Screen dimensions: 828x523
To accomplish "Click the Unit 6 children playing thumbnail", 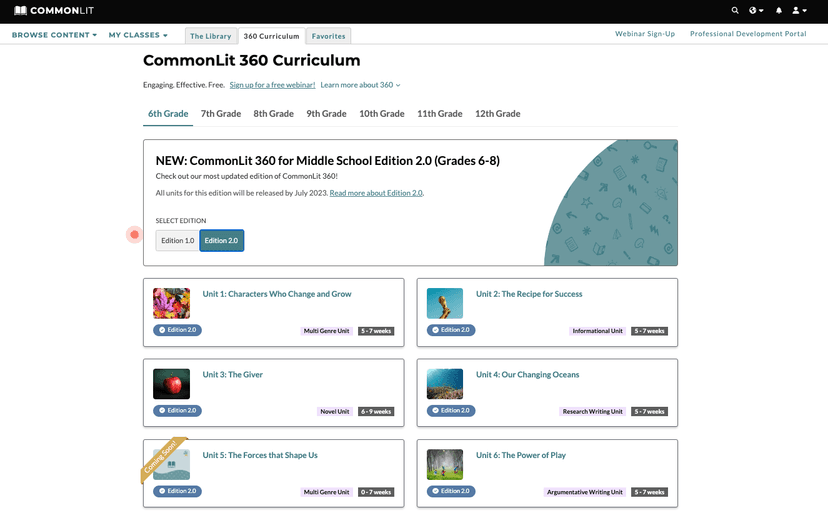I will 445,464.
